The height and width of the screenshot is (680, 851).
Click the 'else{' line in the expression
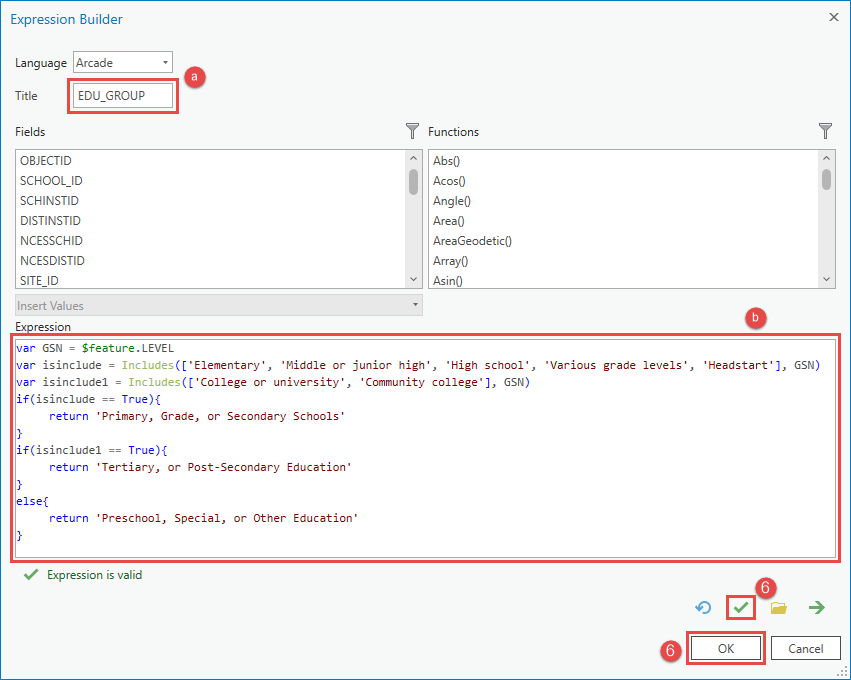point(33,501)
